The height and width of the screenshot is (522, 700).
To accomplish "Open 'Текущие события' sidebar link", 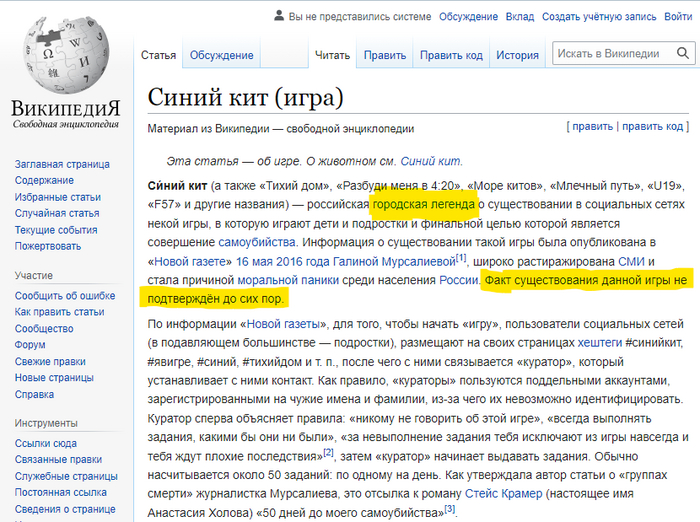I will (x=56, y=230).
